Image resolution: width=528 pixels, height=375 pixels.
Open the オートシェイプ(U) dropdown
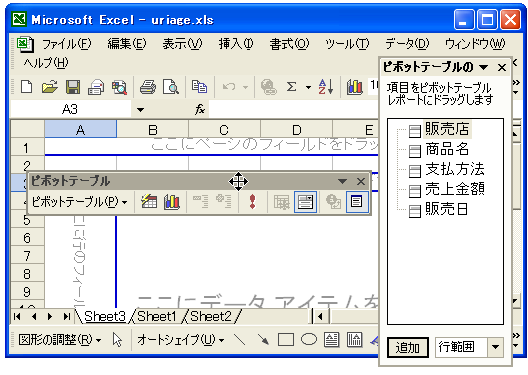180,340
